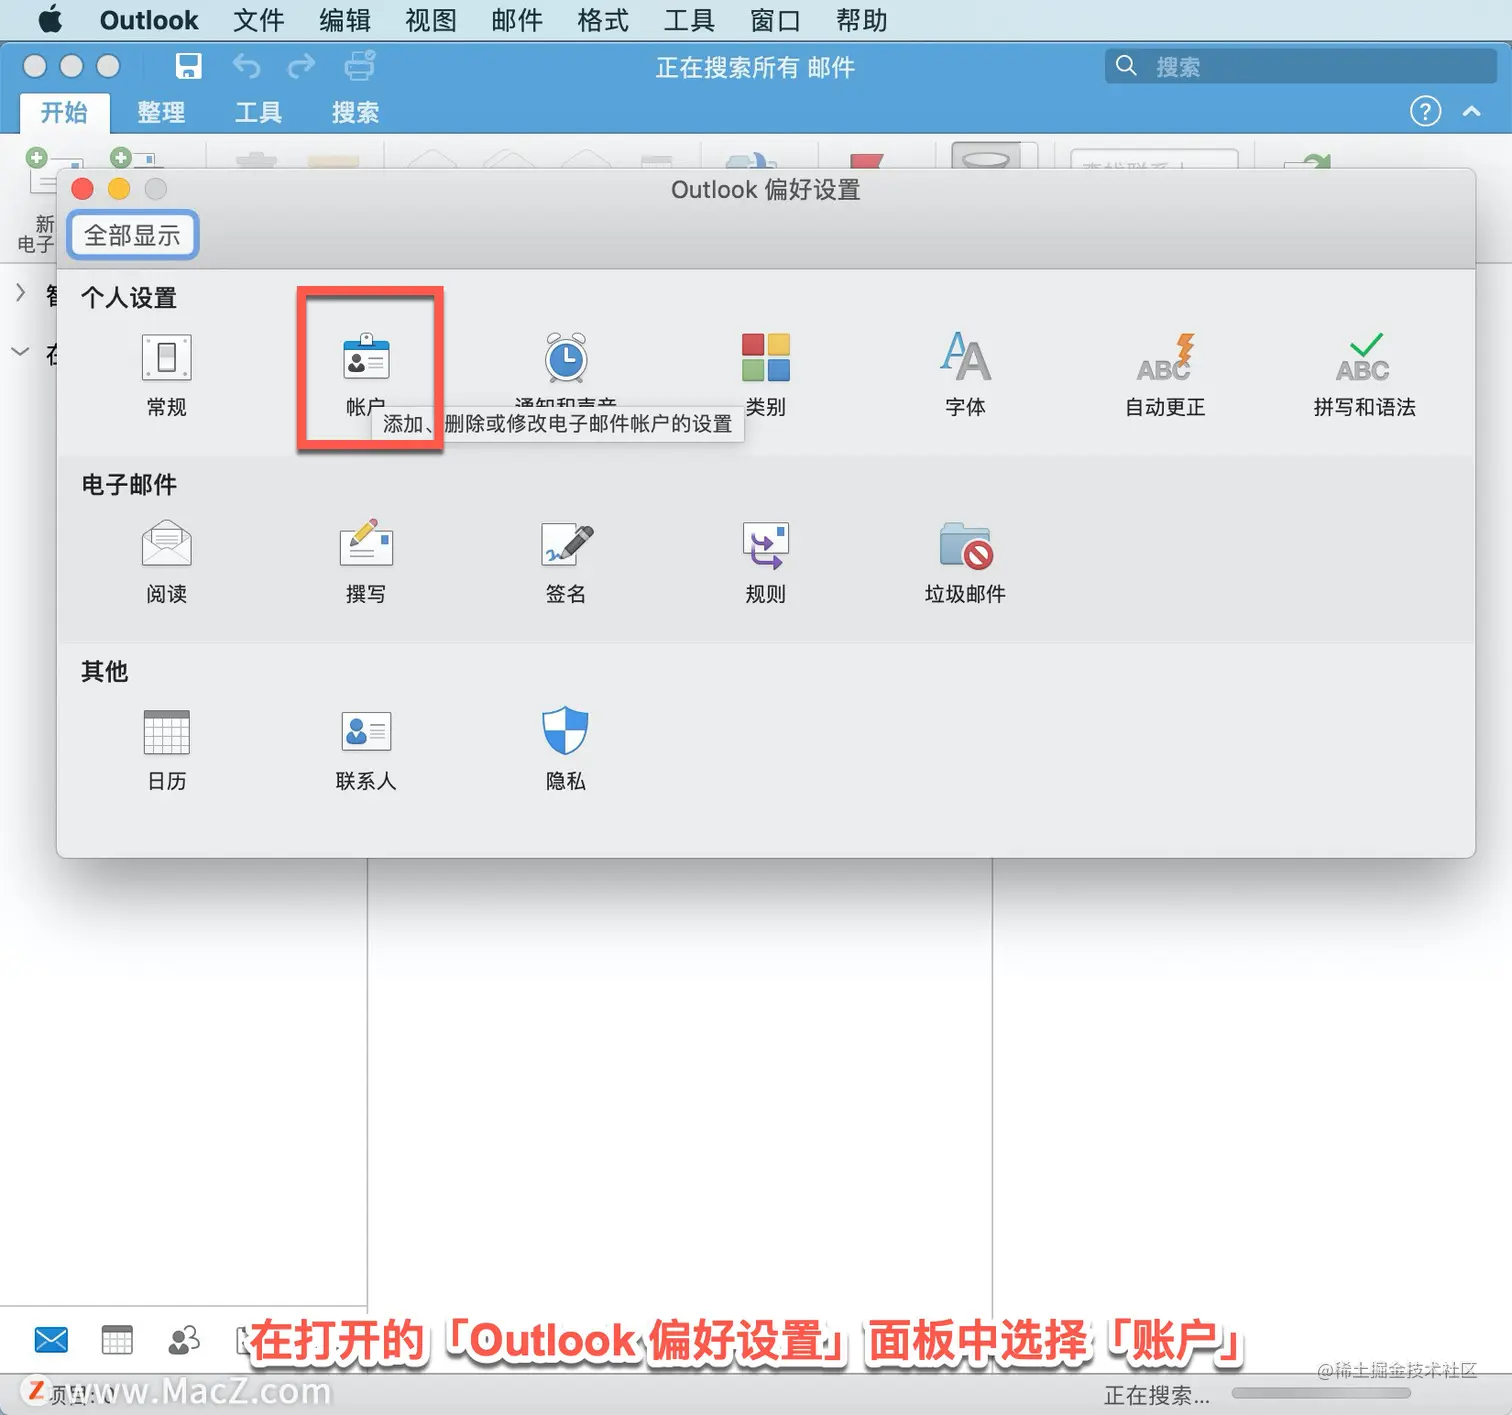Open the 格式 menu in menu bar
The width and height of the screenshot is (1512, 1415).
coord(603,20)
